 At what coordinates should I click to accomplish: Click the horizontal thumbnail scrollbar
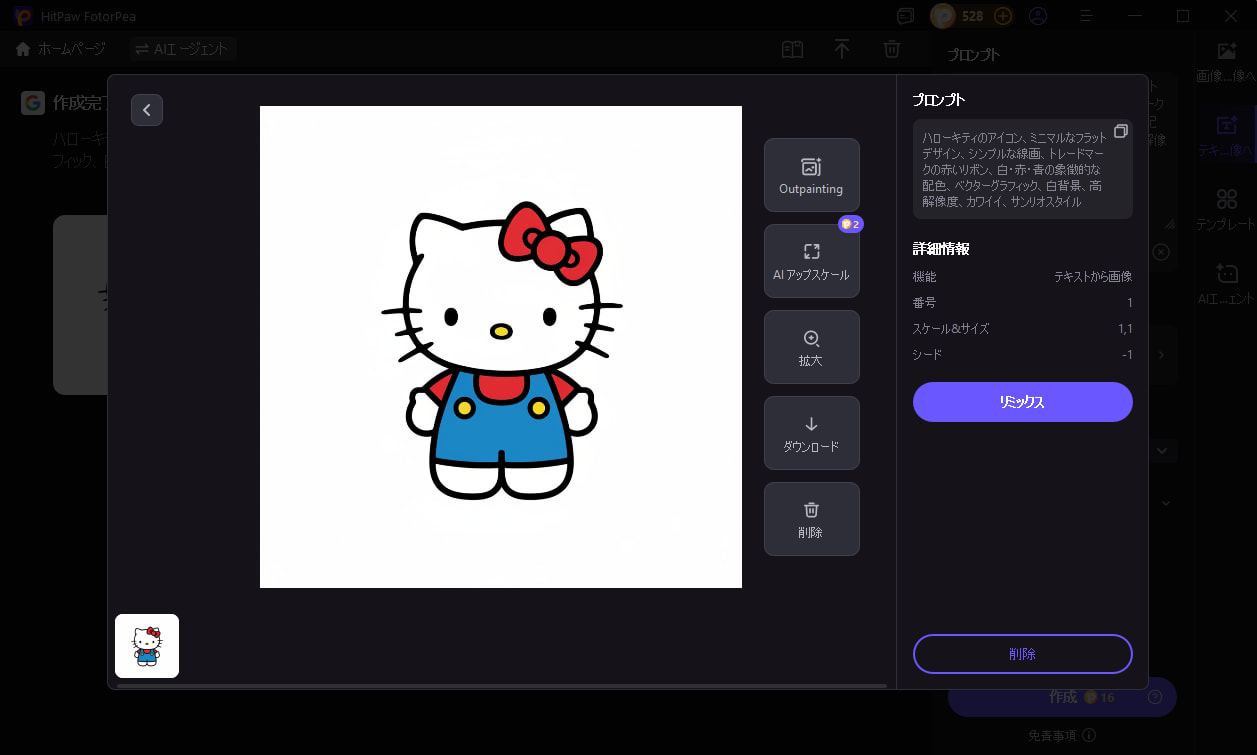coord(501,686)
